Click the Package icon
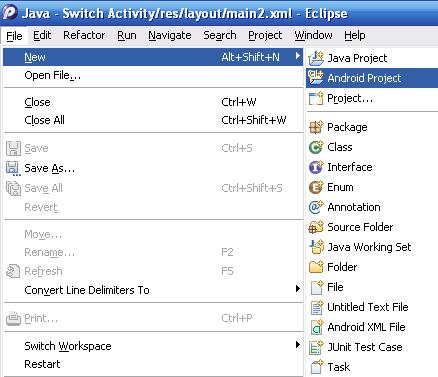 pos(316,127)
